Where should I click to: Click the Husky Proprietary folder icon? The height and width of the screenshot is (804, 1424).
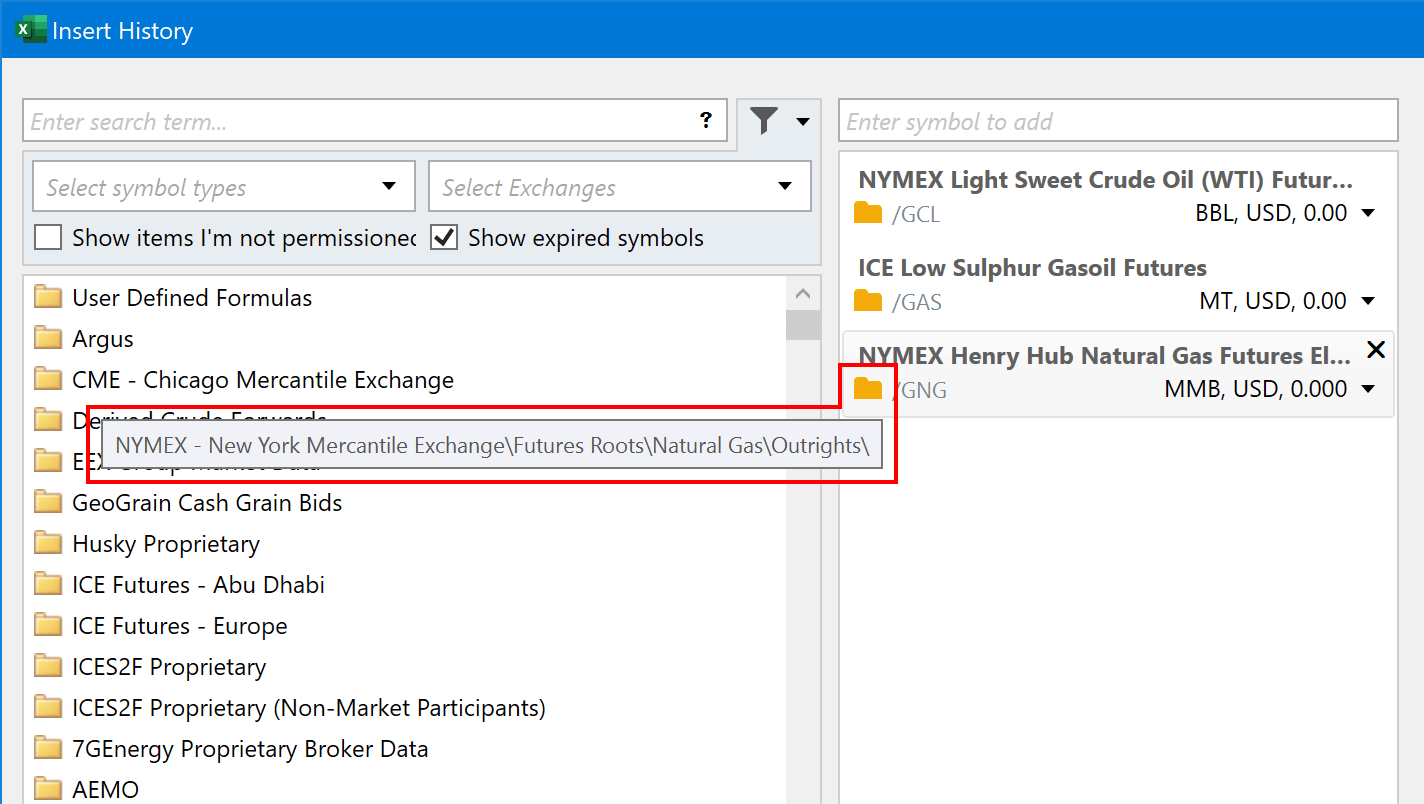[48, 544]
